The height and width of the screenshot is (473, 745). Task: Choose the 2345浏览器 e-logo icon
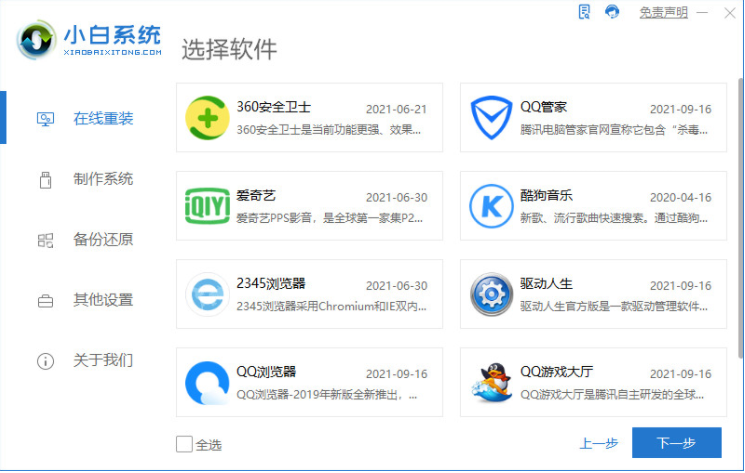pyautogui.click(x=207, y=294)
